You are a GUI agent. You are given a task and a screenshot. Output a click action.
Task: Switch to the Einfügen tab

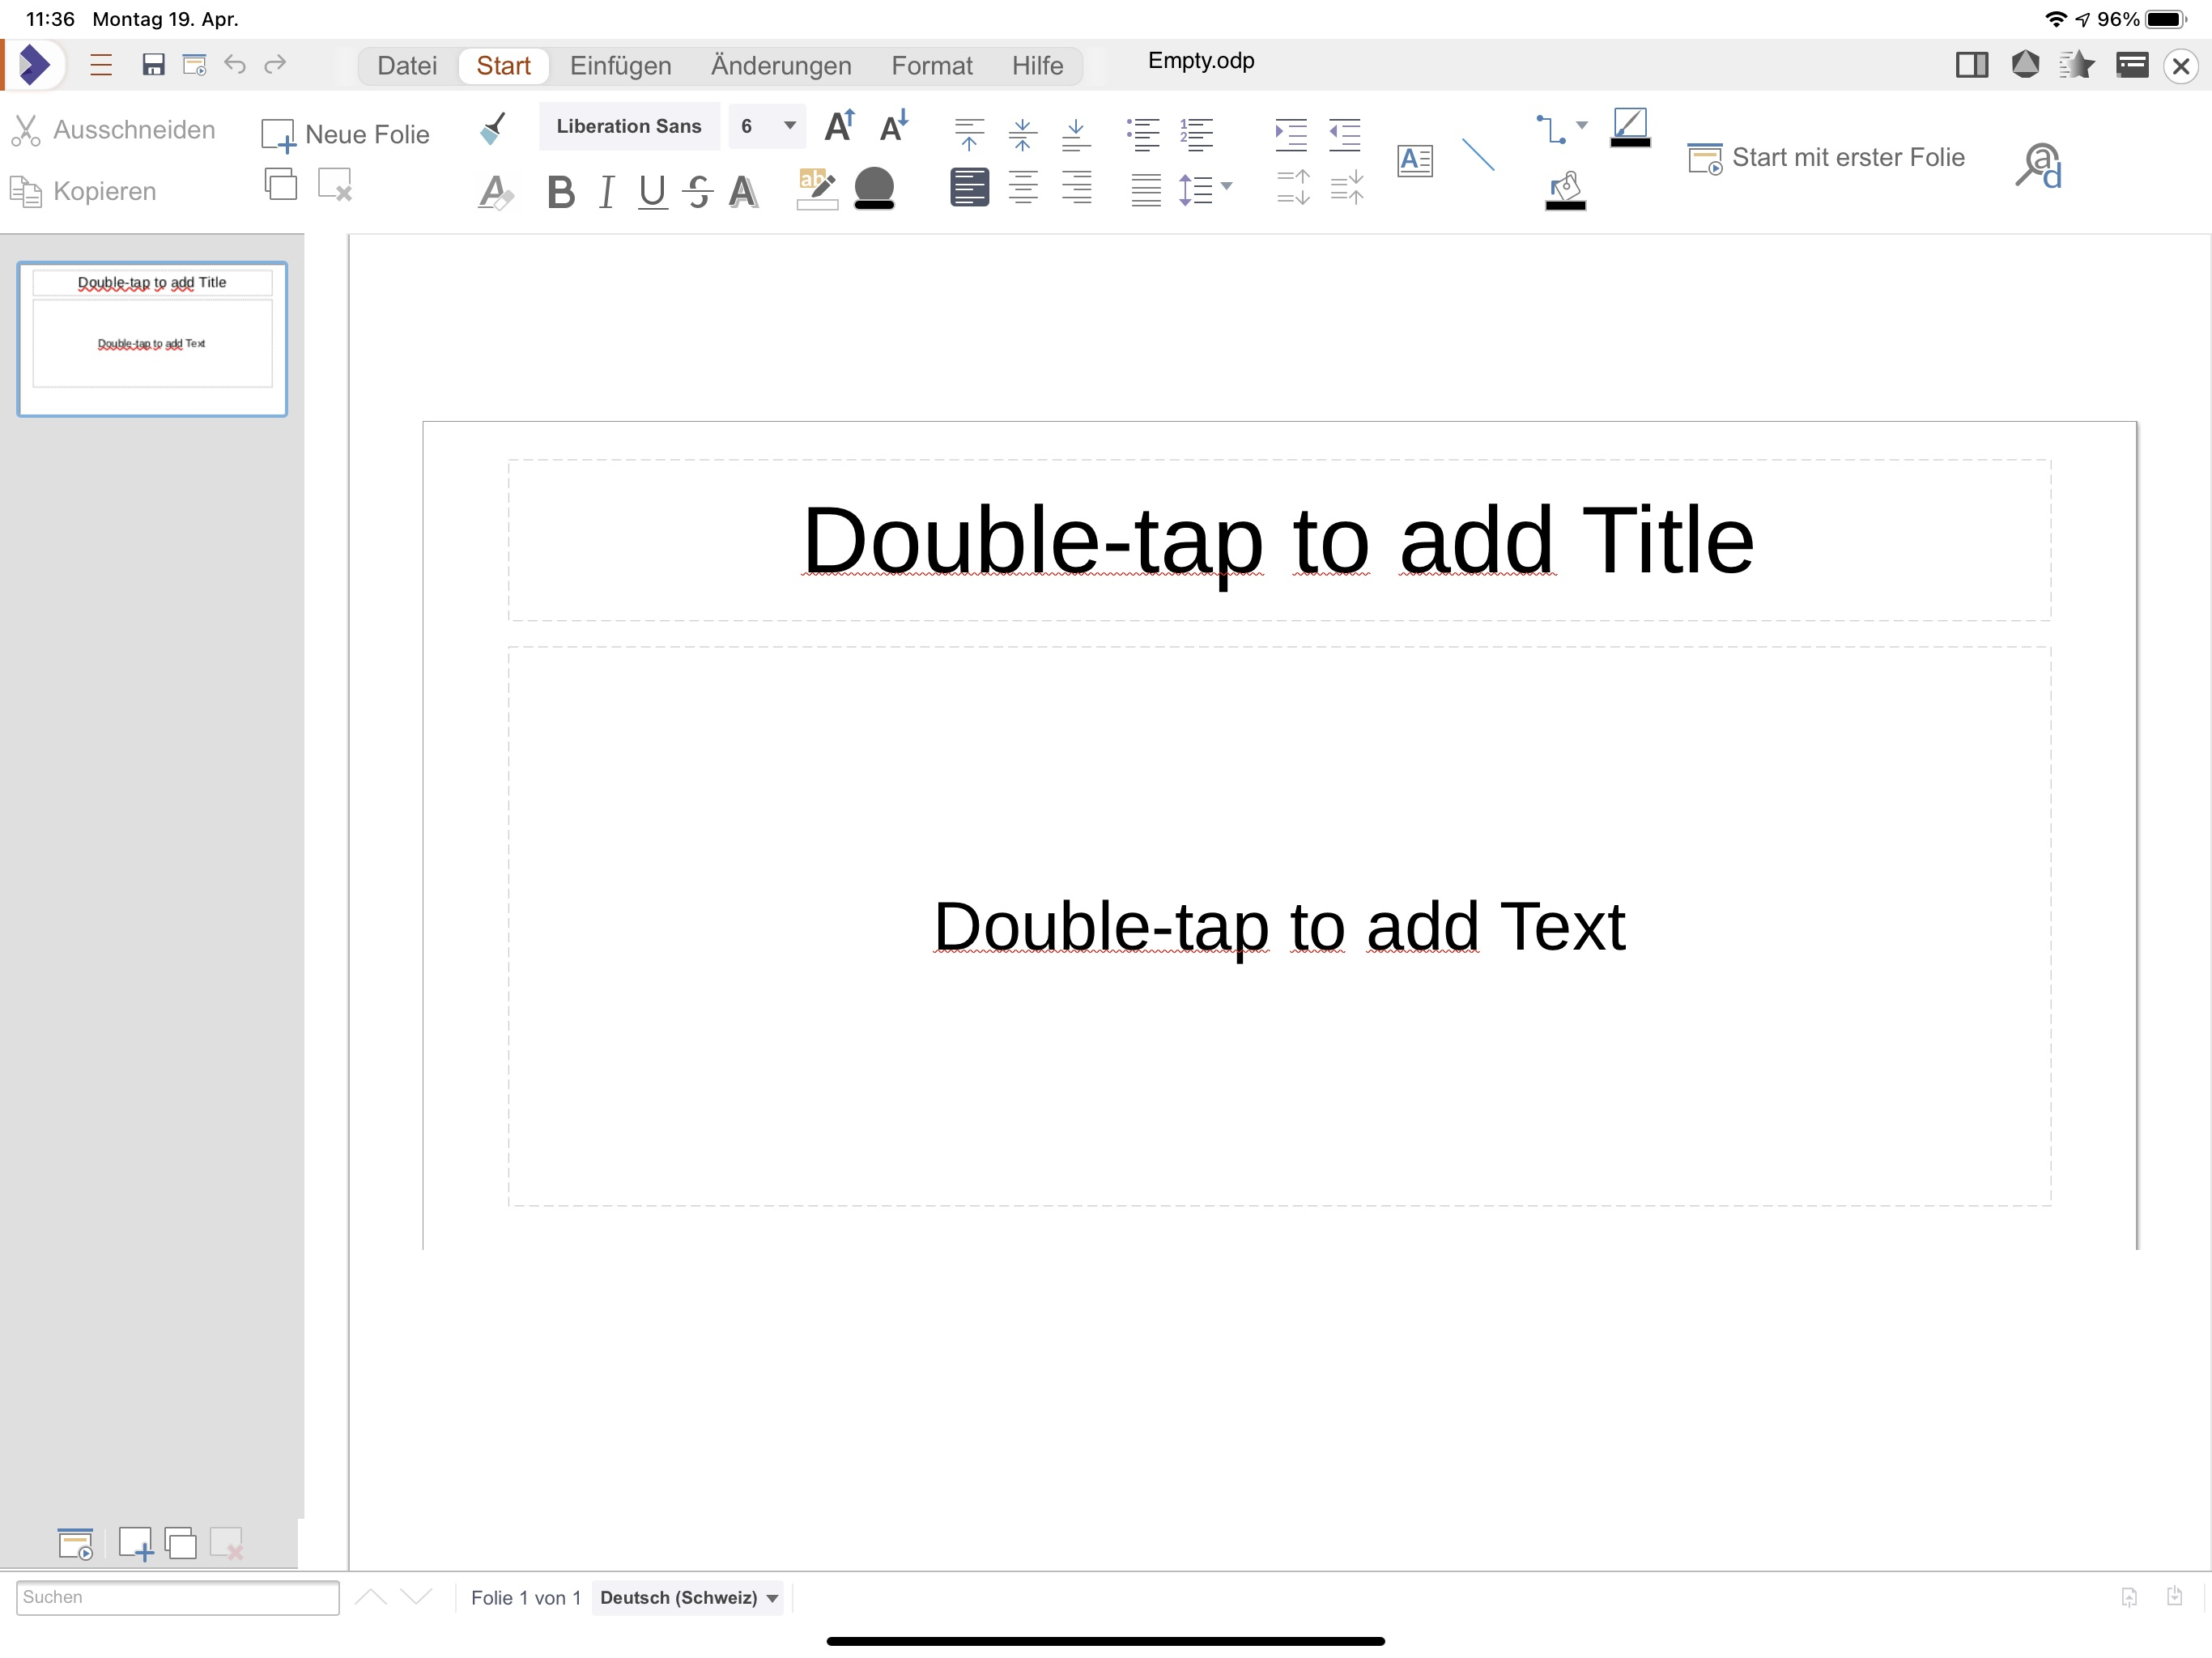coord(620,66)
